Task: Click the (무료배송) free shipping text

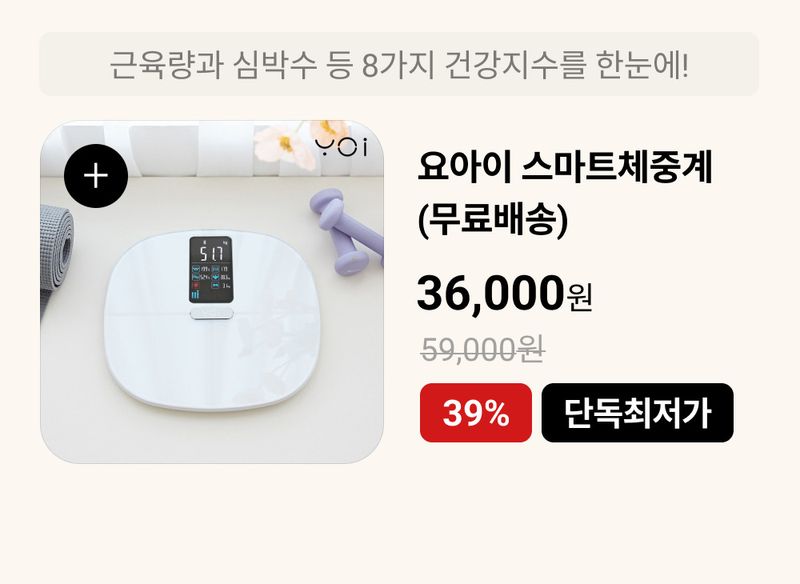Action: (492, 220)
